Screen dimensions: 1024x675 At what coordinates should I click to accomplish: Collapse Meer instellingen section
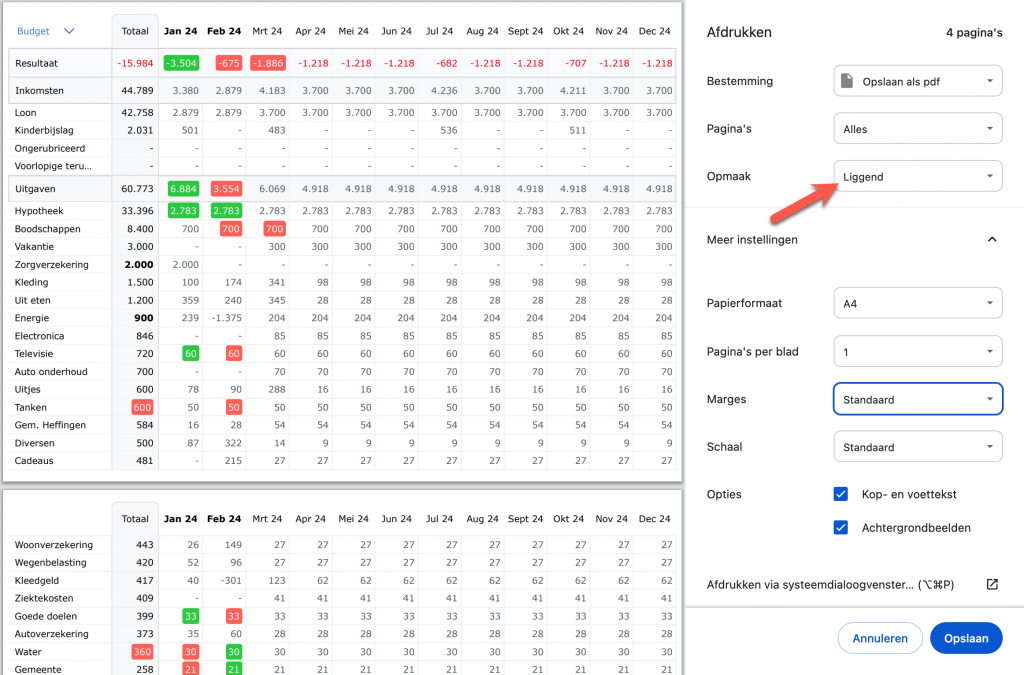pos(992,240)
